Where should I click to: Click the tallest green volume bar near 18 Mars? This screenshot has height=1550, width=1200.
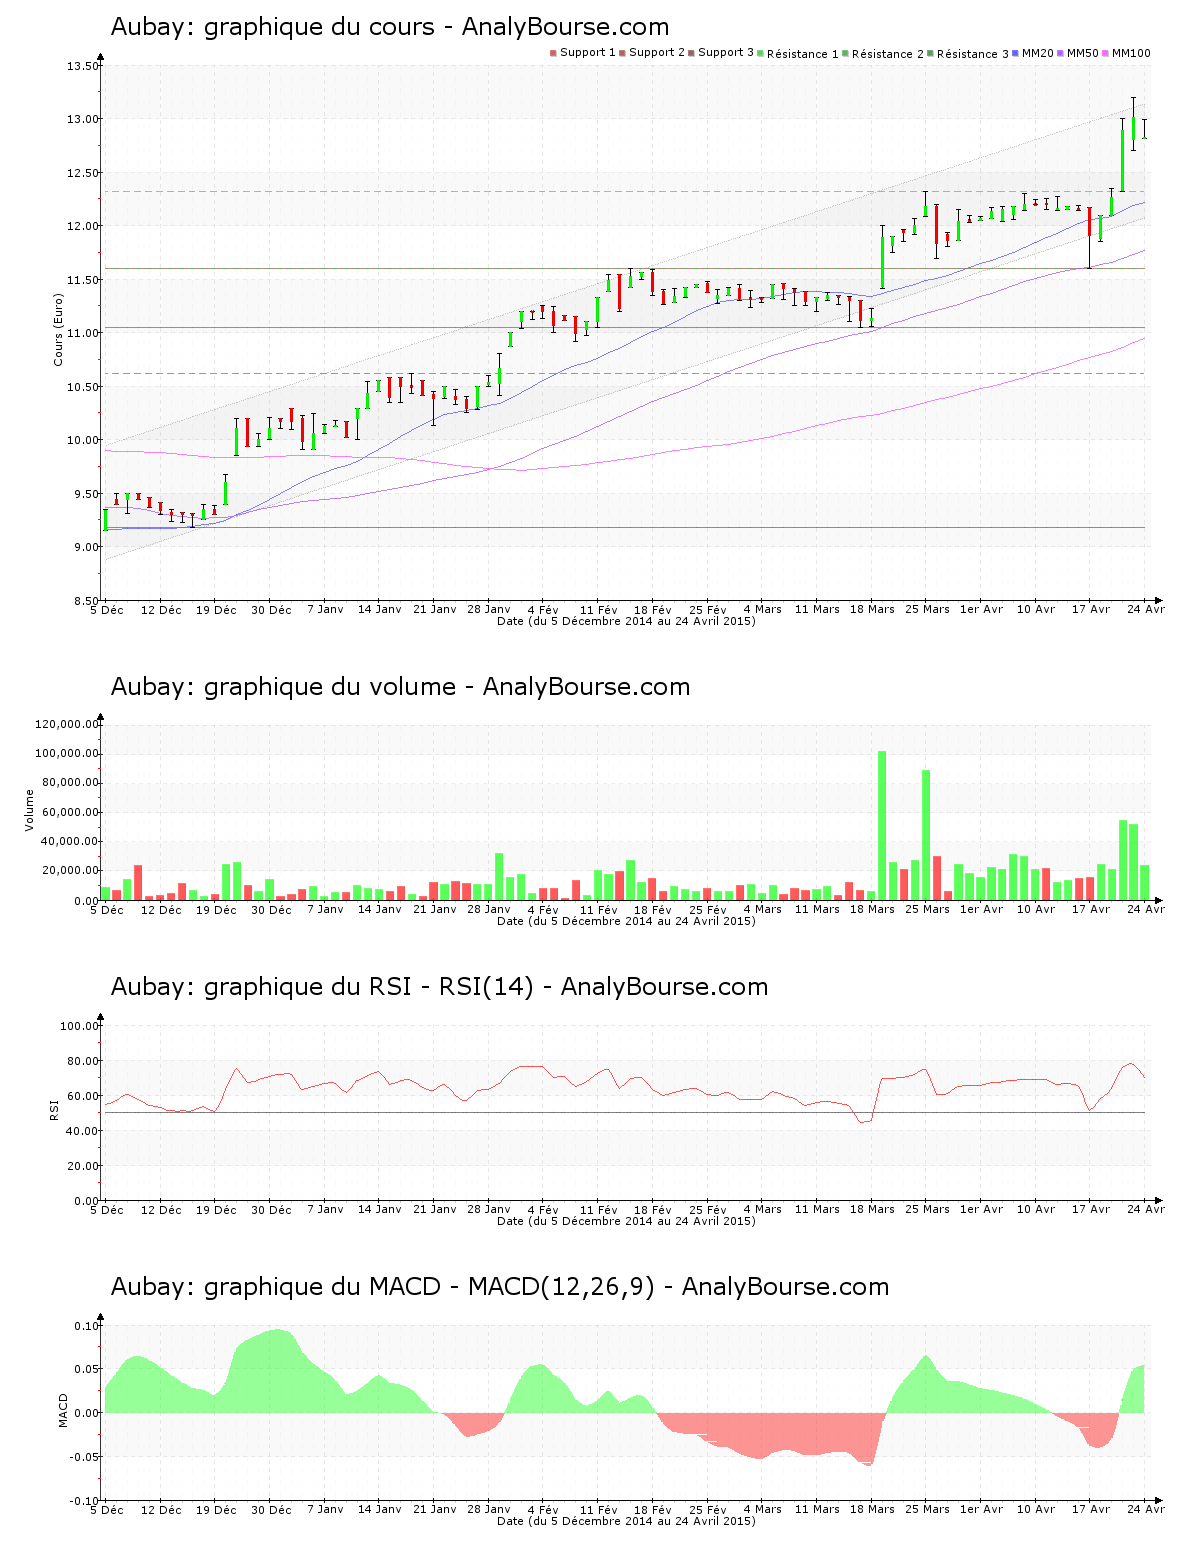(882, 826)
